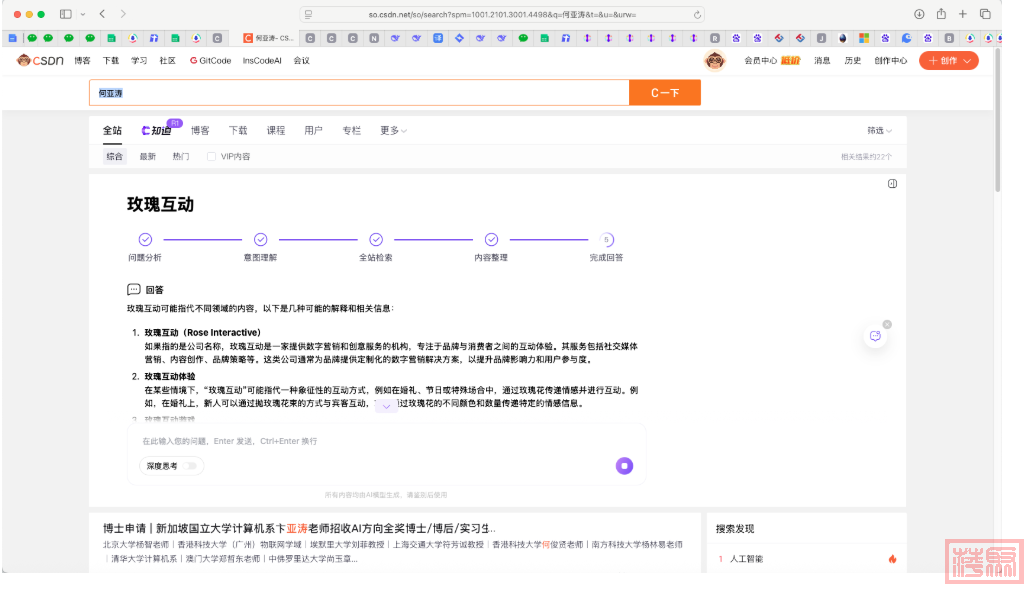Click the page reload icon in address bar
Screen dimensions: 1030x589
pos(697,15)
